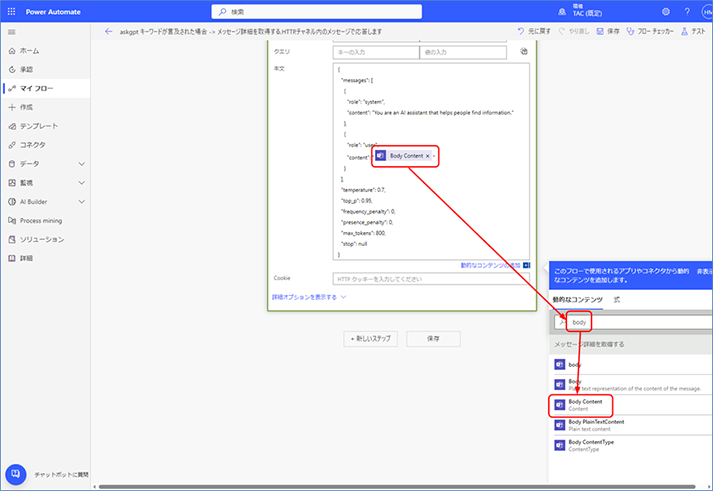Screen dimensions: 713x491
Task: Click the Body Content token
Action: 403,156
